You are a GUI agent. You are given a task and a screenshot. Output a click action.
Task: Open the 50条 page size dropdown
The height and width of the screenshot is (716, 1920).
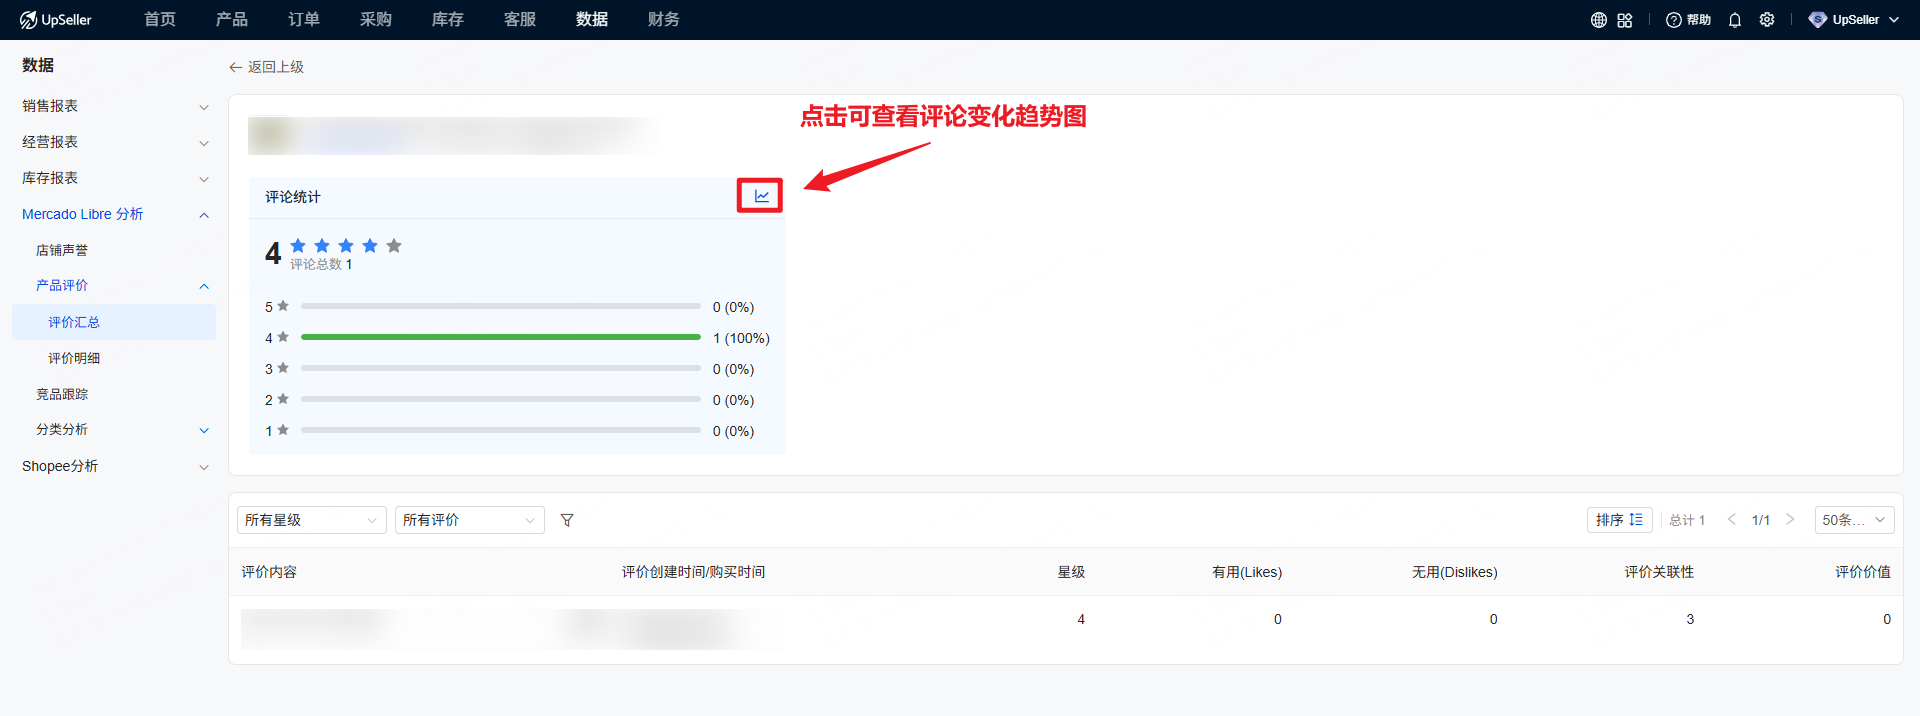[x=1853, y=520]
